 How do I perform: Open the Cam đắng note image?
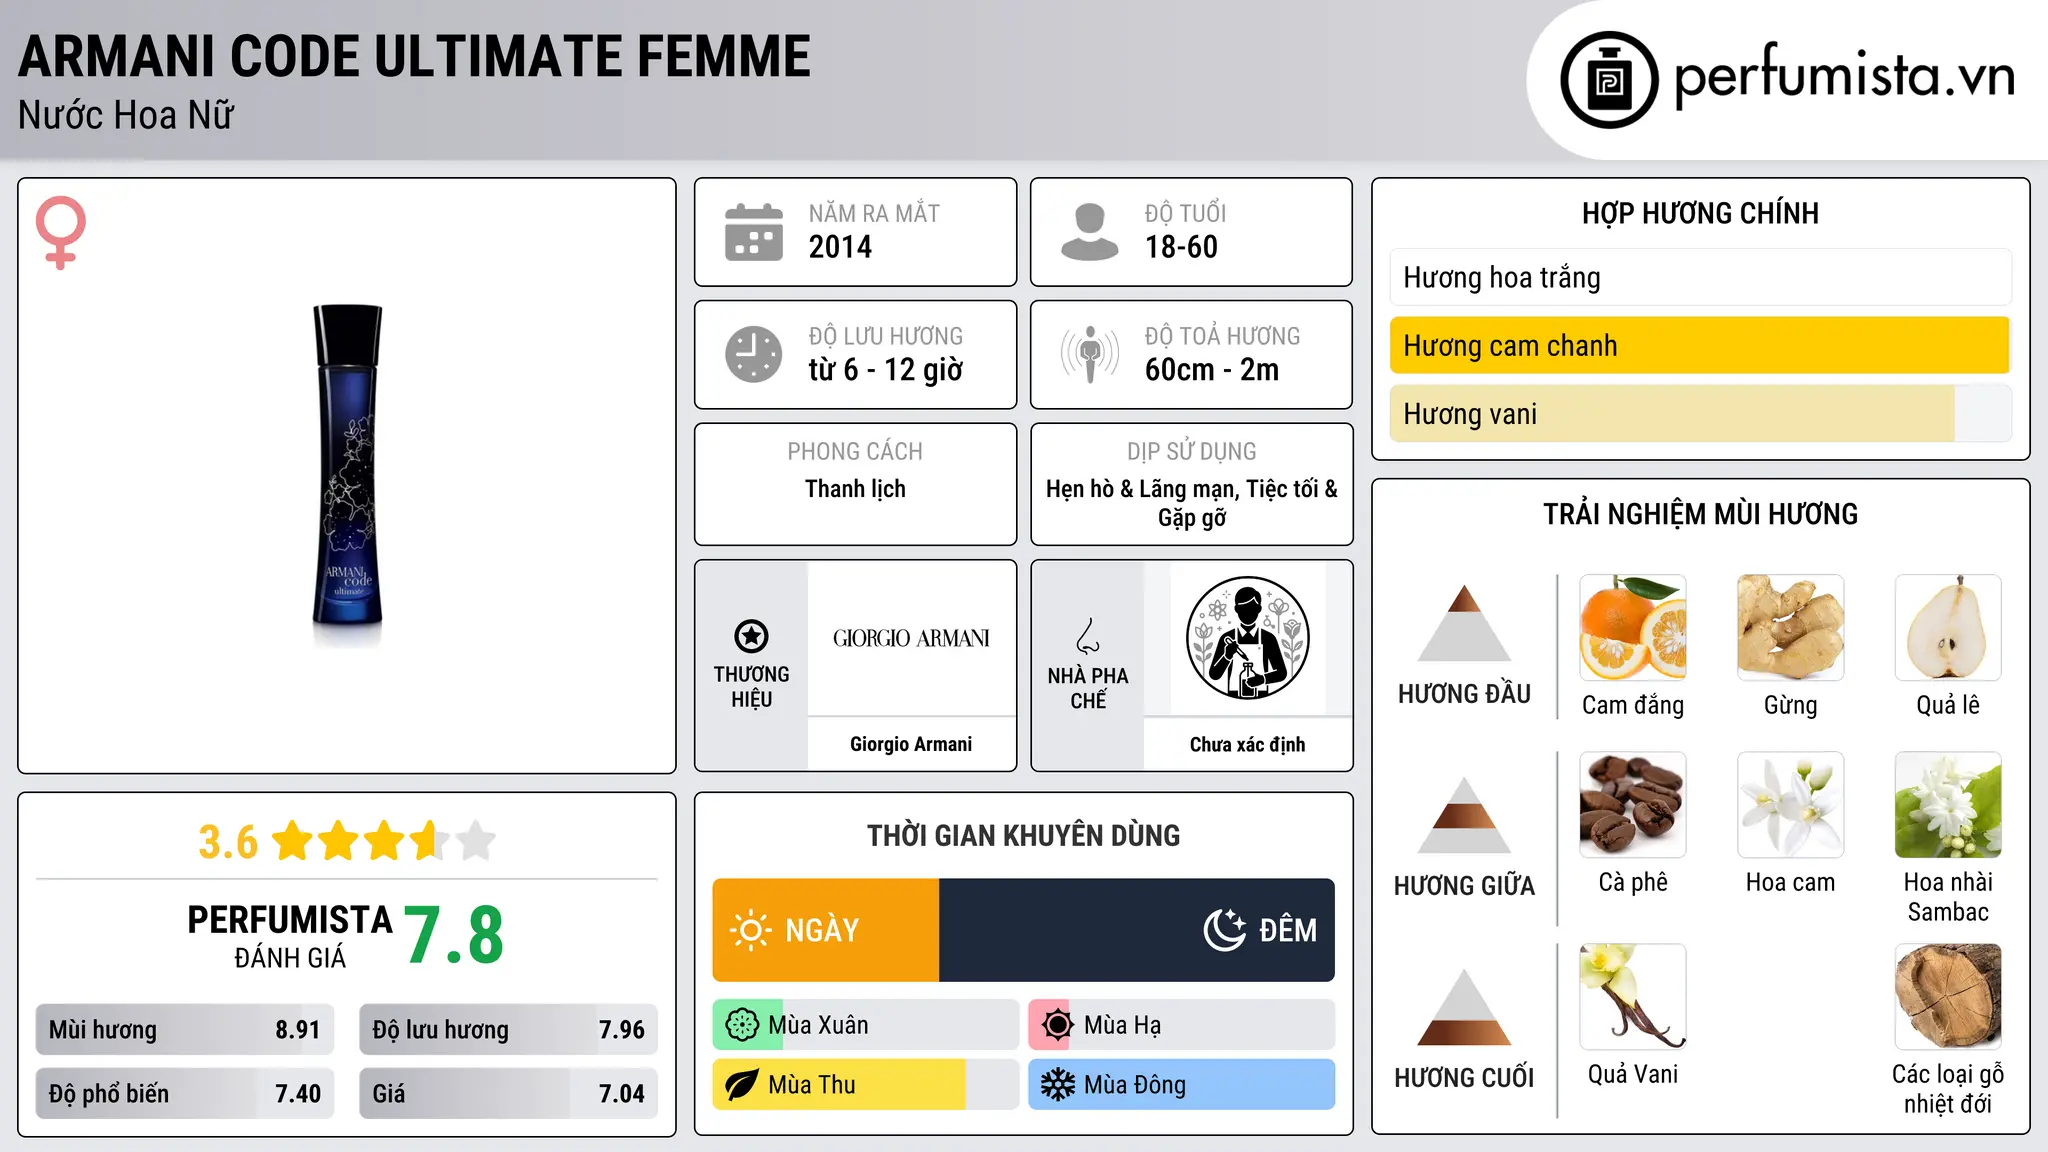coord(1633,628)
